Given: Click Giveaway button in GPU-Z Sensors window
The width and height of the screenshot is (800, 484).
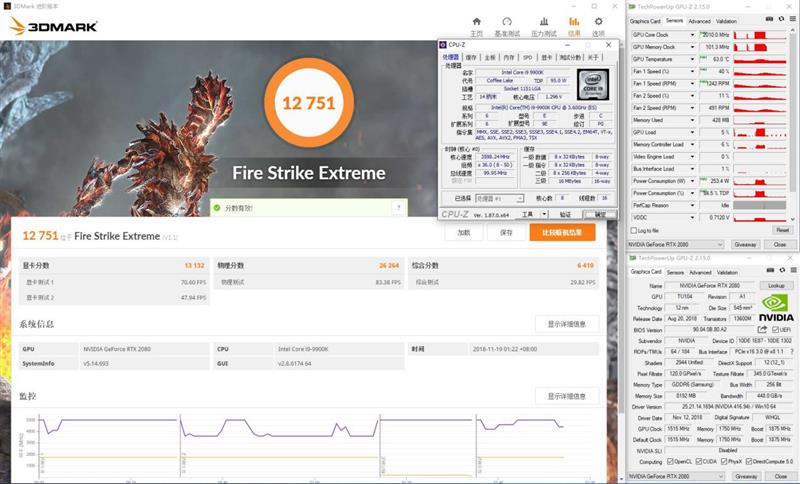Looking at the screenshot, I should (745, 244).
